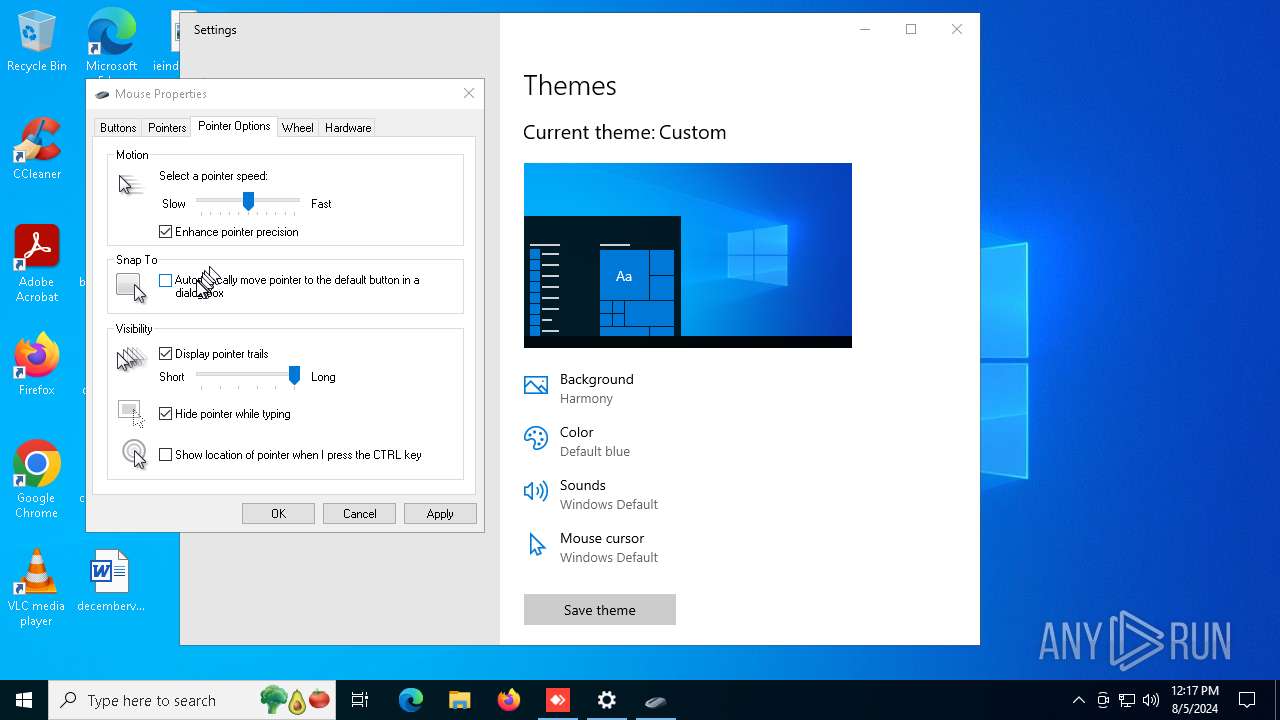1280x720 pixels.
Task: Open File Explorer from the taskbar
Action: coord(459,700)
